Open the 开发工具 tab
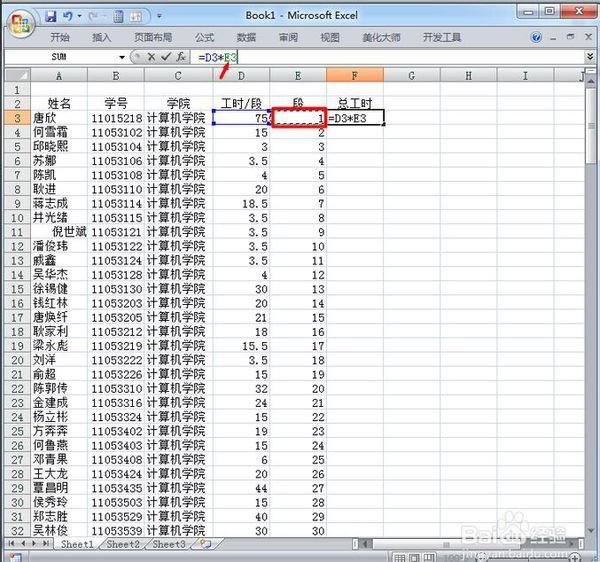This screenshot has width=600, height=562. point(442,37)
